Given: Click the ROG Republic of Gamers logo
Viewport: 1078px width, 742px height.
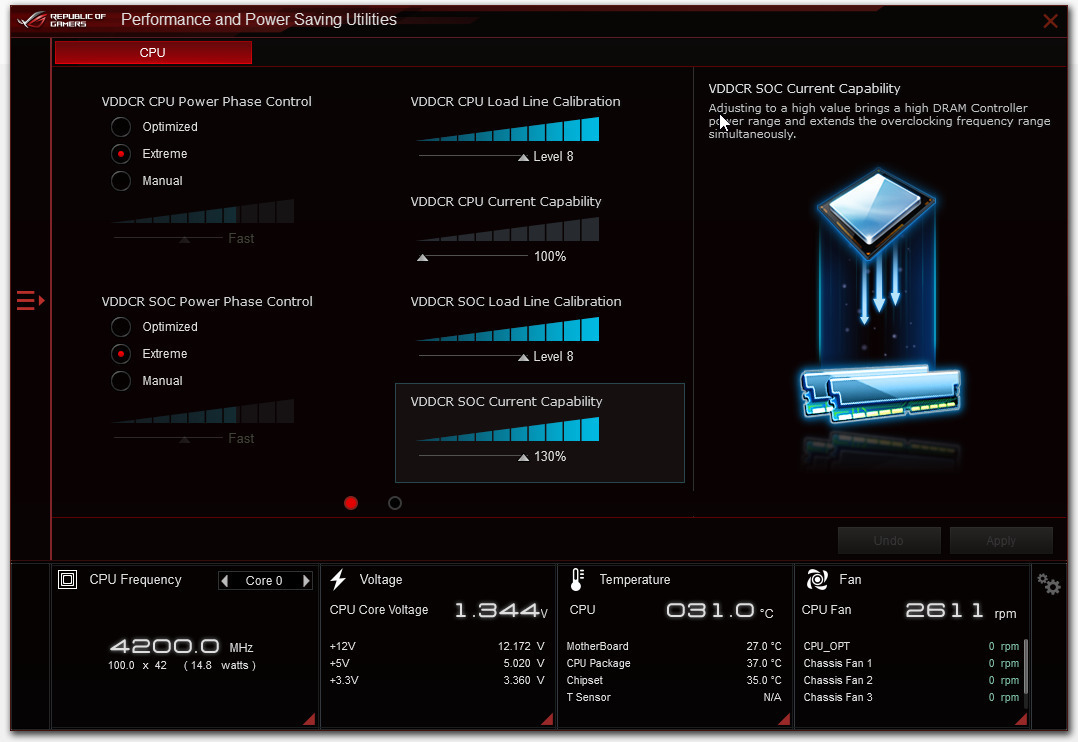Looking at the screenshot, I should (x=62, y=19).
